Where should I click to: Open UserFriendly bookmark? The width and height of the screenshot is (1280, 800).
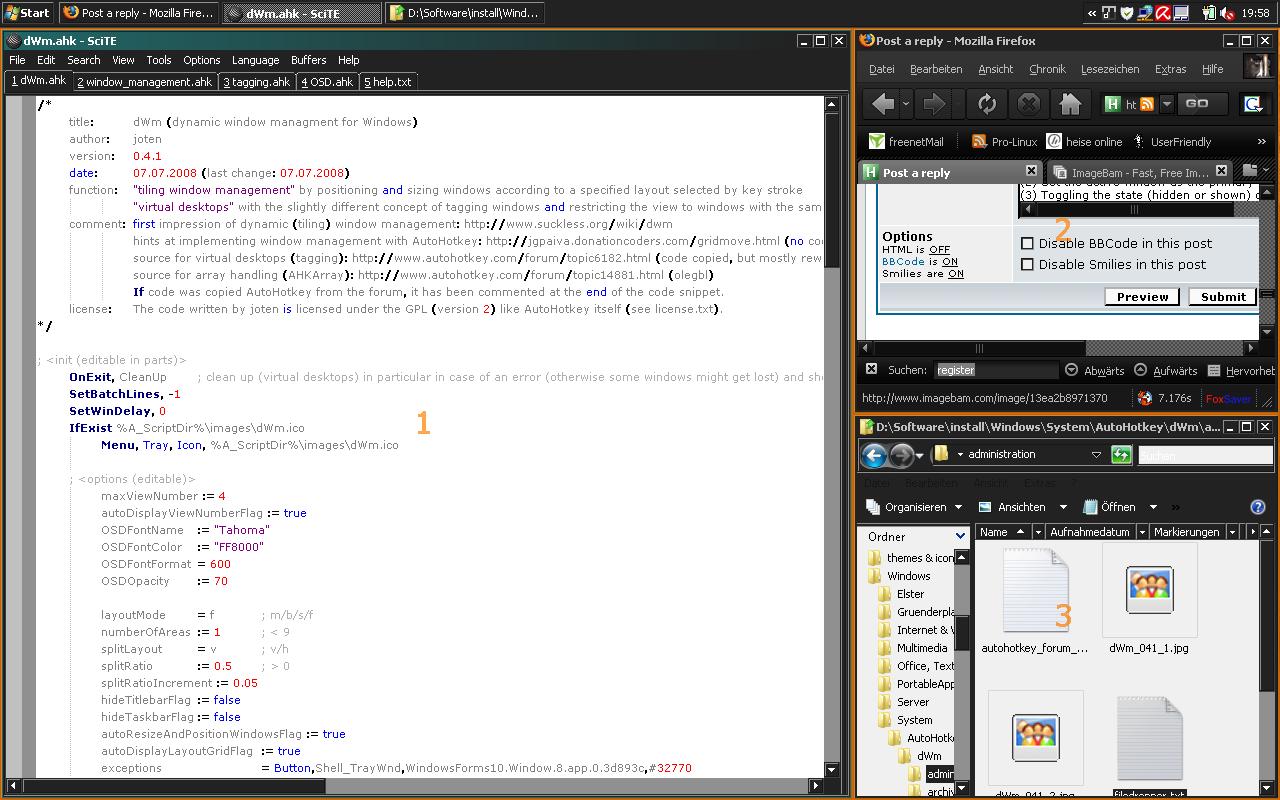[x=1171, y=142]
